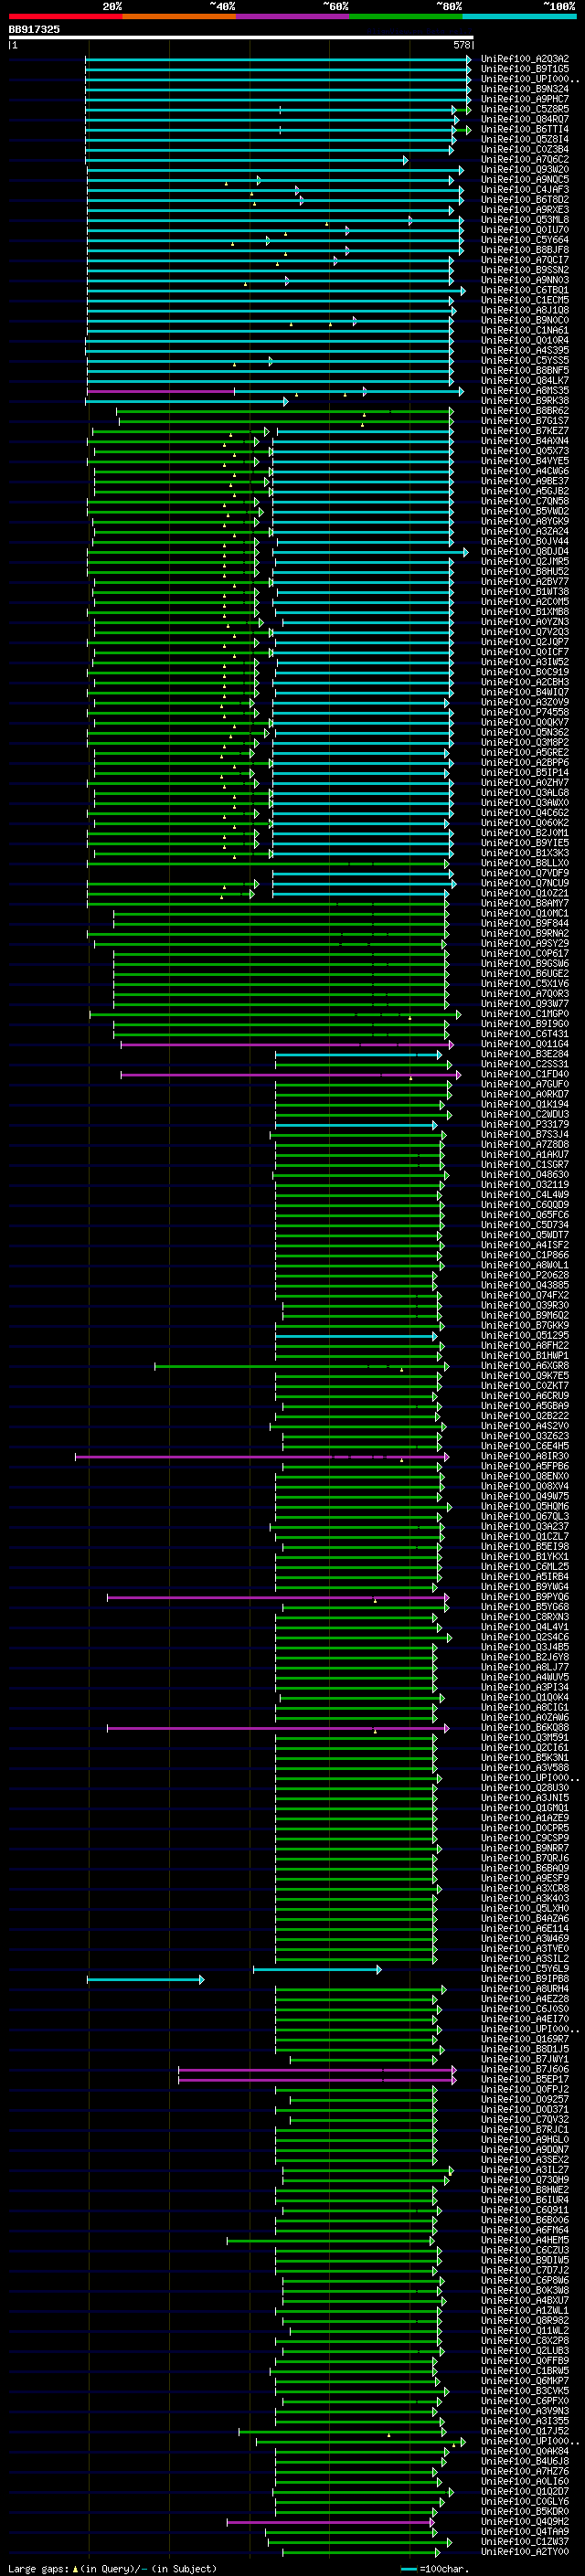Click the cyan ~100% identity legend segment
Viewport: 585px width, 2576px height.
[520, 16]
